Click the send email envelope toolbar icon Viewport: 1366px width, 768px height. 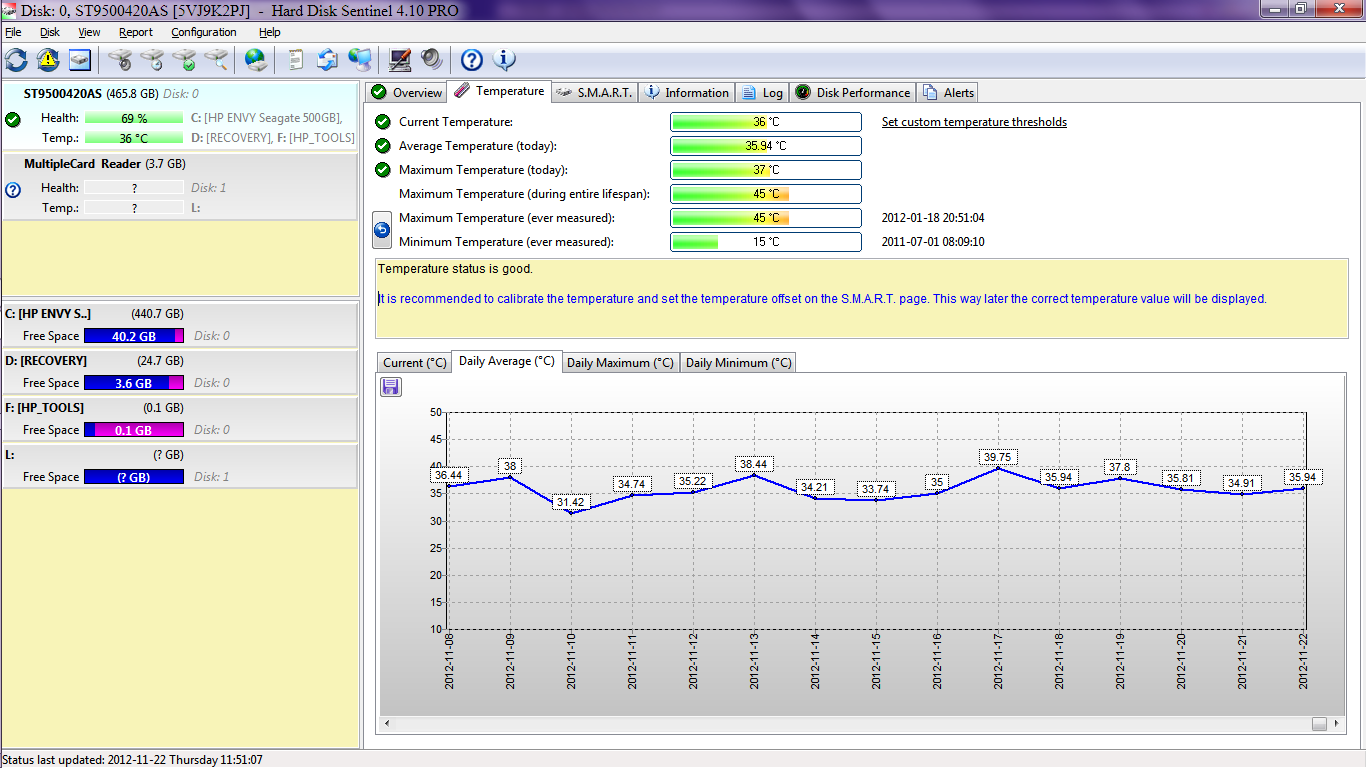click(327, 59)
